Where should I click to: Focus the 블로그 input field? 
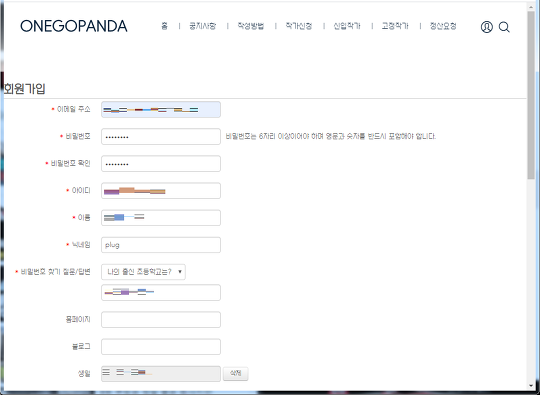coord(161,347)
